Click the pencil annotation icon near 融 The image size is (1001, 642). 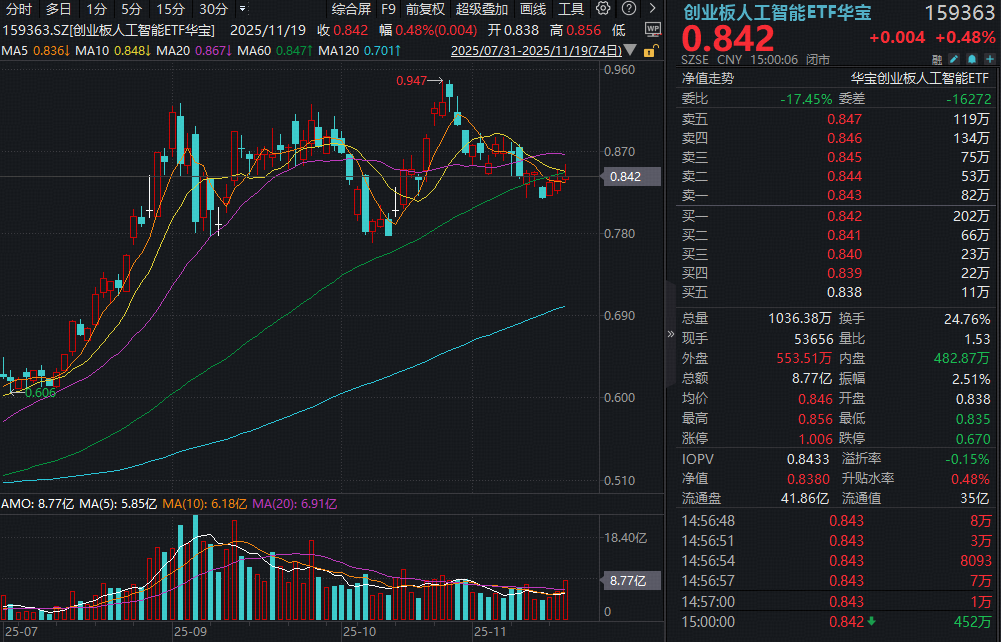point(953,59)
